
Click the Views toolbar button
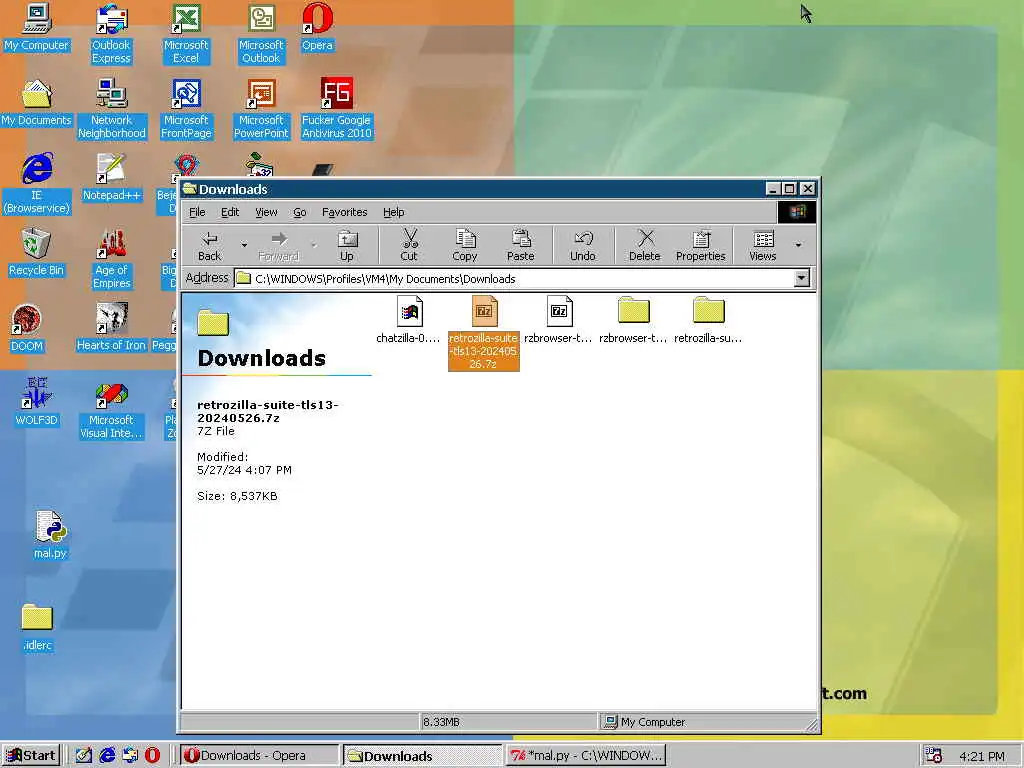(x=763, y=246)
